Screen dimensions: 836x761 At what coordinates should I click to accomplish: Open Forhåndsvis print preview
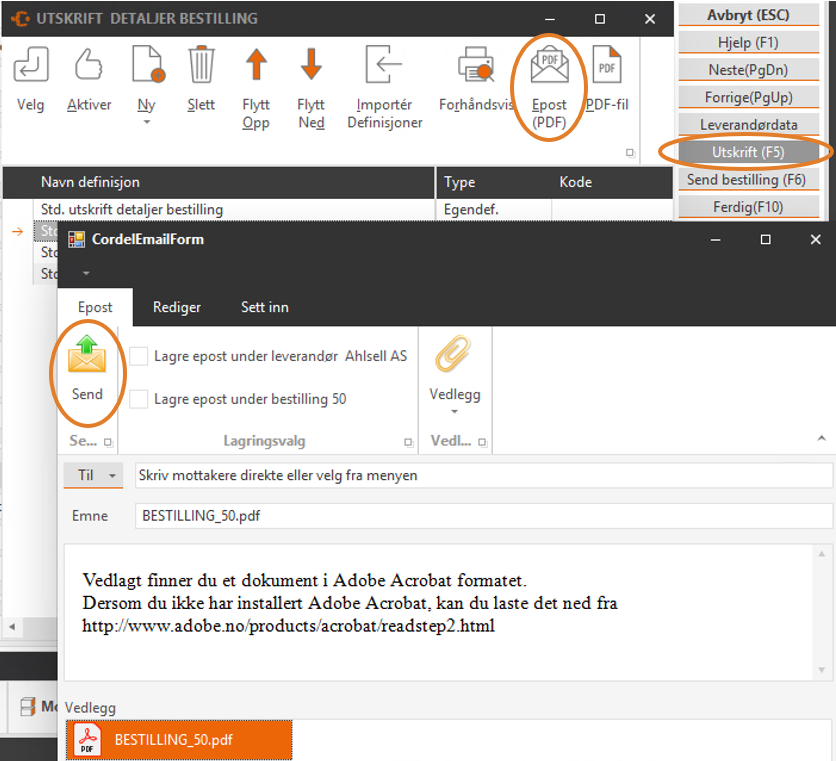(x=475, y=67)
